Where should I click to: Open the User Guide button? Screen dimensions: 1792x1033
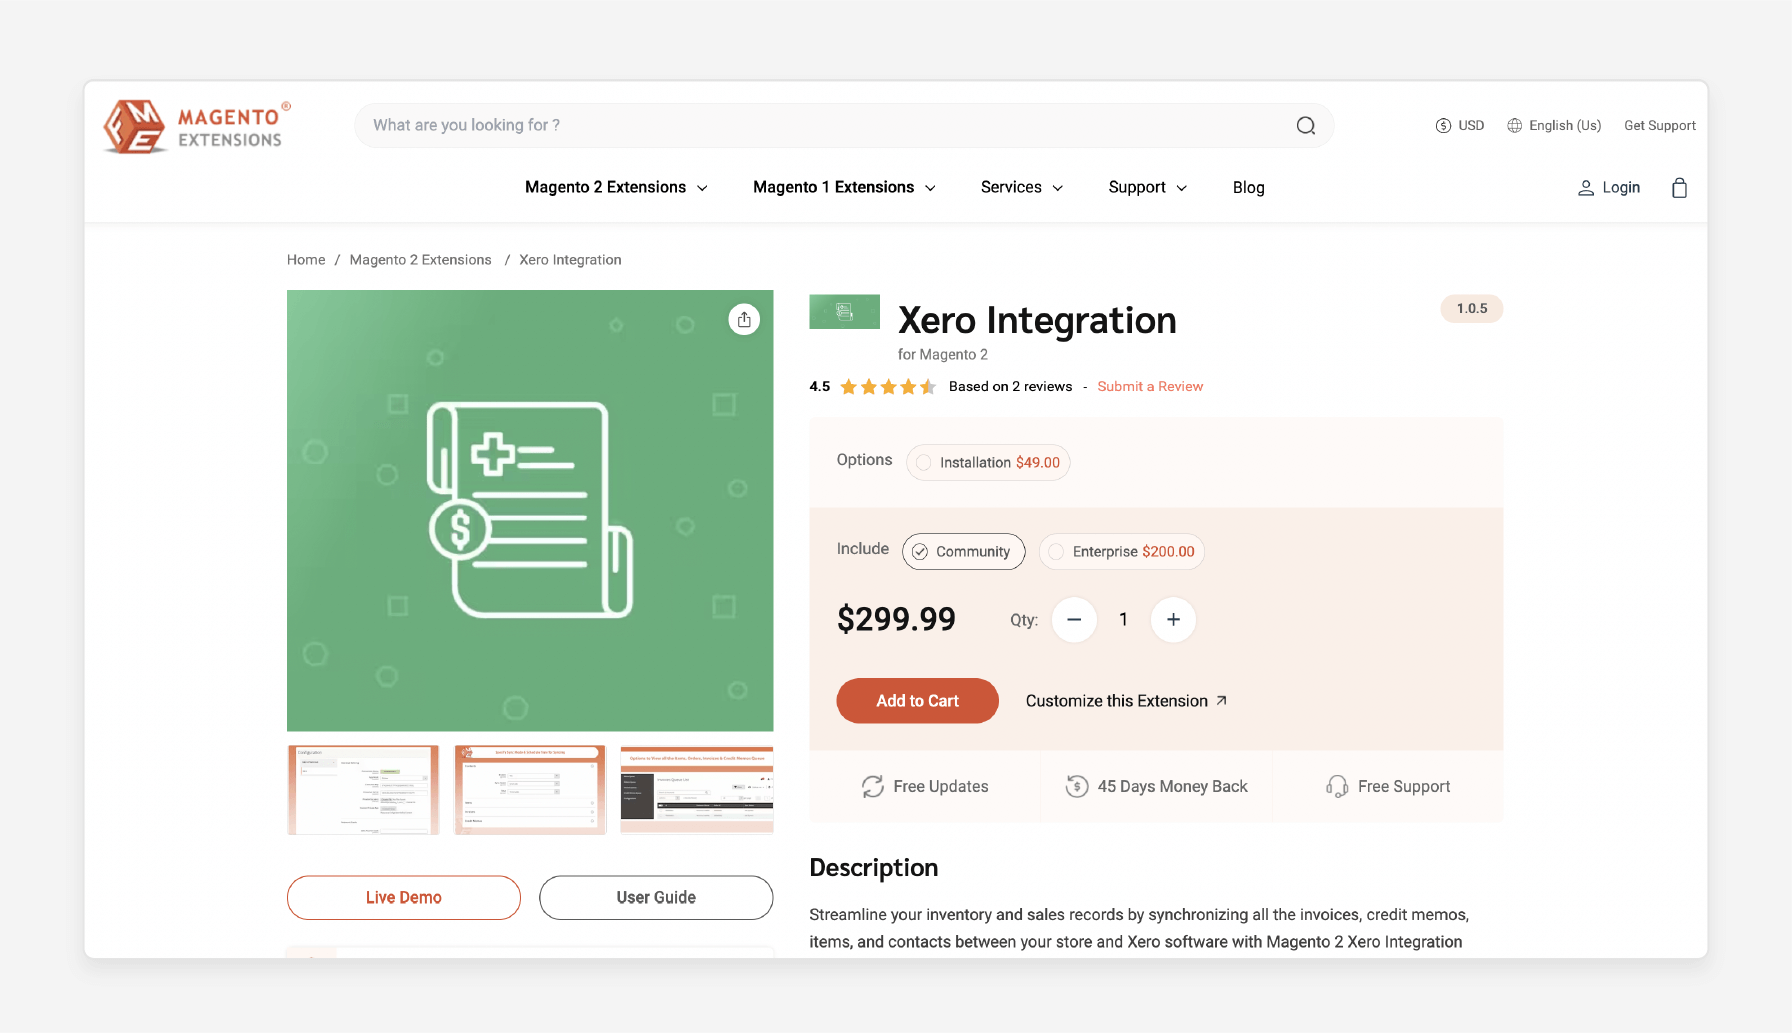click(x=656, y=898)
